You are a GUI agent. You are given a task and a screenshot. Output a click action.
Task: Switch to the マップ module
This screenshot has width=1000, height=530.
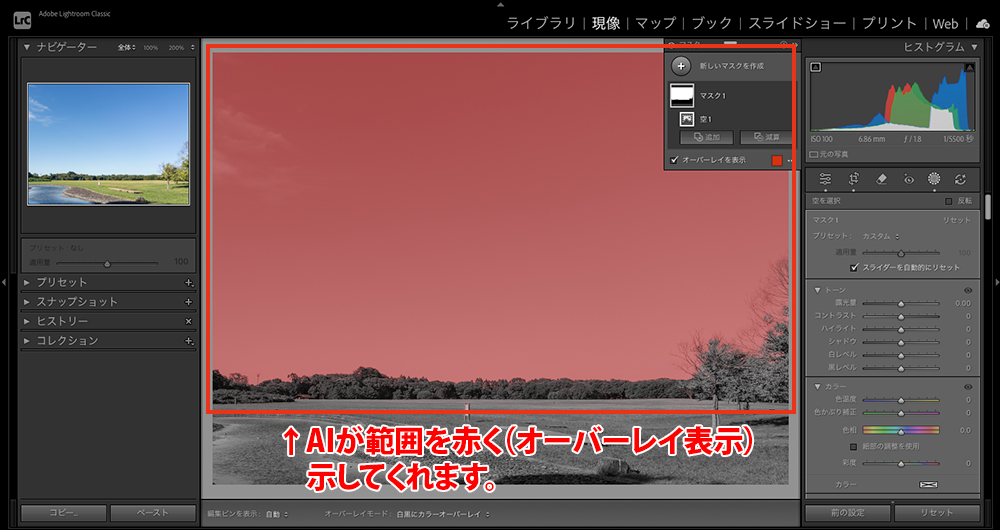pos(656,24)
